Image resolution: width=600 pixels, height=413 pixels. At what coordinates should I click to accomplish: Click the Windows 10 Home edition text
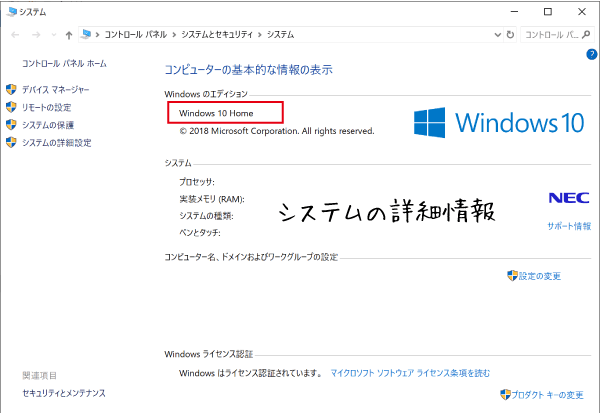[216, 113]
